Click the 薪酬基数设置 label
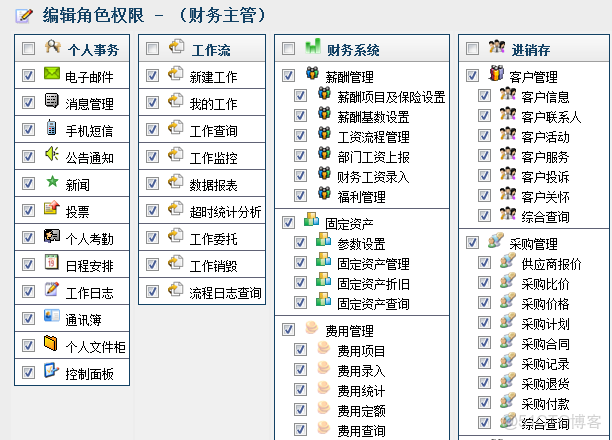This screenshot has width=612, height=440. click(374, 117)
